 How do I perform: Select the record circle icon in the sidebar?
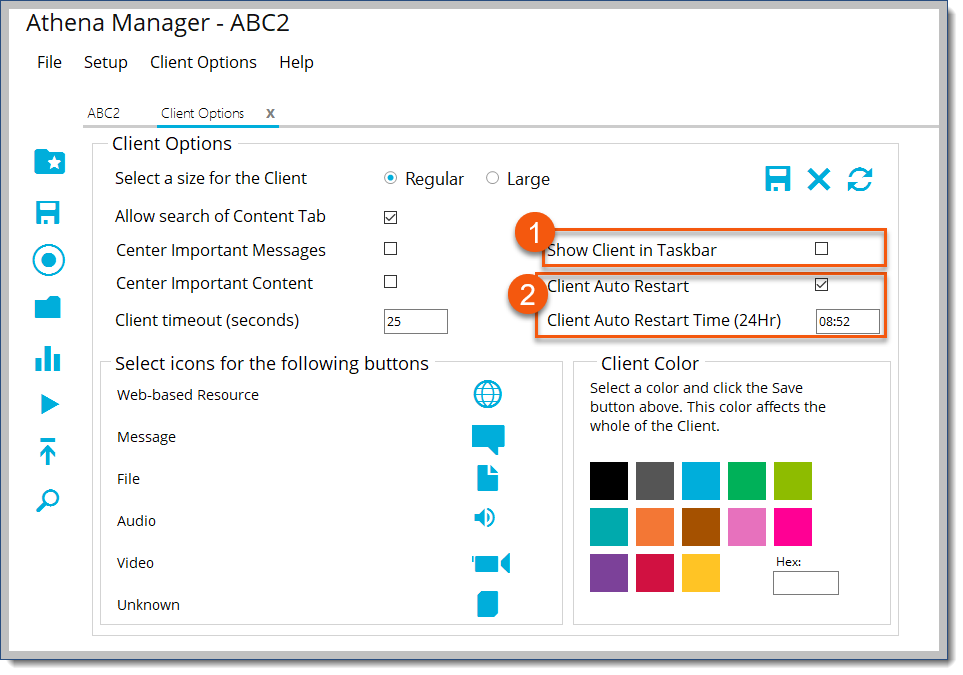pos(49,260)
